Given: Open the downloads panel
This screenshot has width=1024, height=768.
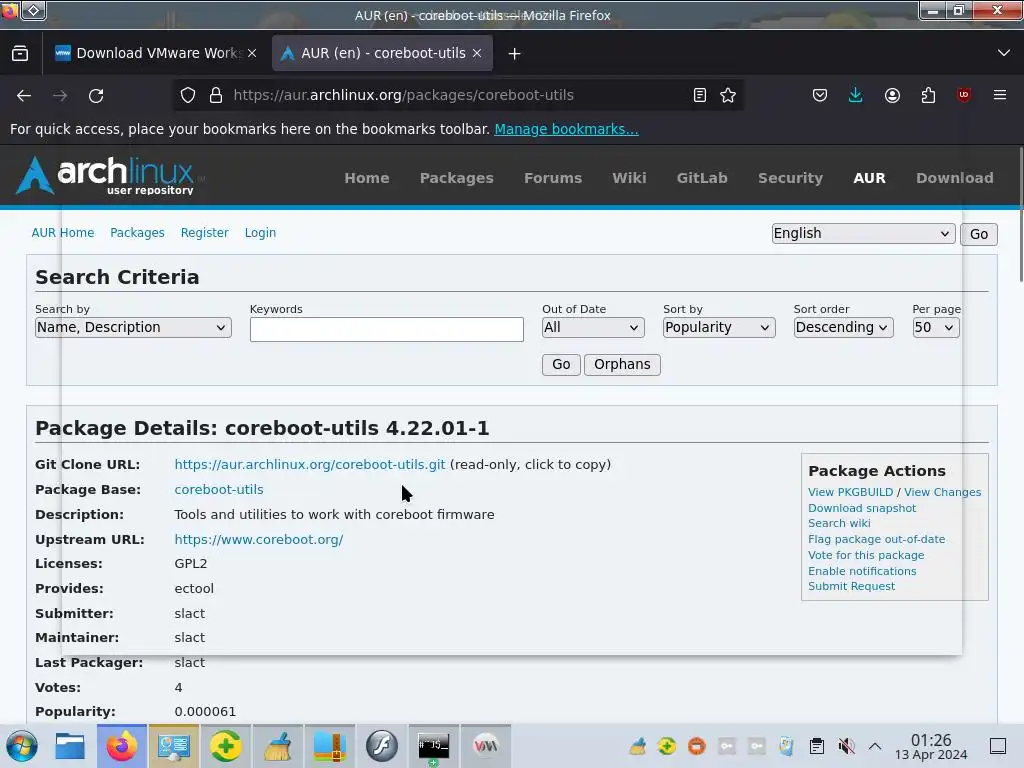Looking at the screenshot, I should coord(856,95).
